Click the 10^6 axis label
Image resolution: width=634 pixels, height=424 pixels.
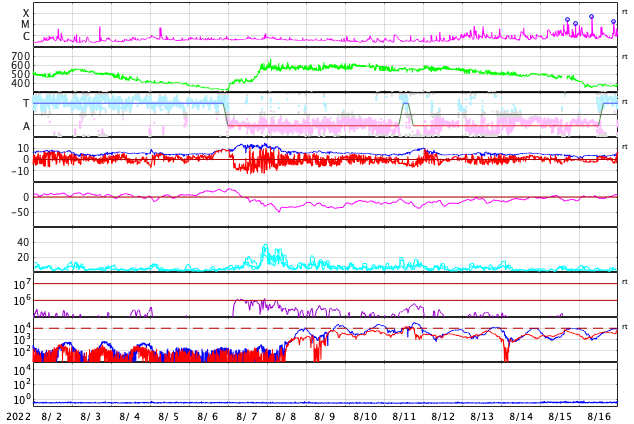[x=22, y=301]
